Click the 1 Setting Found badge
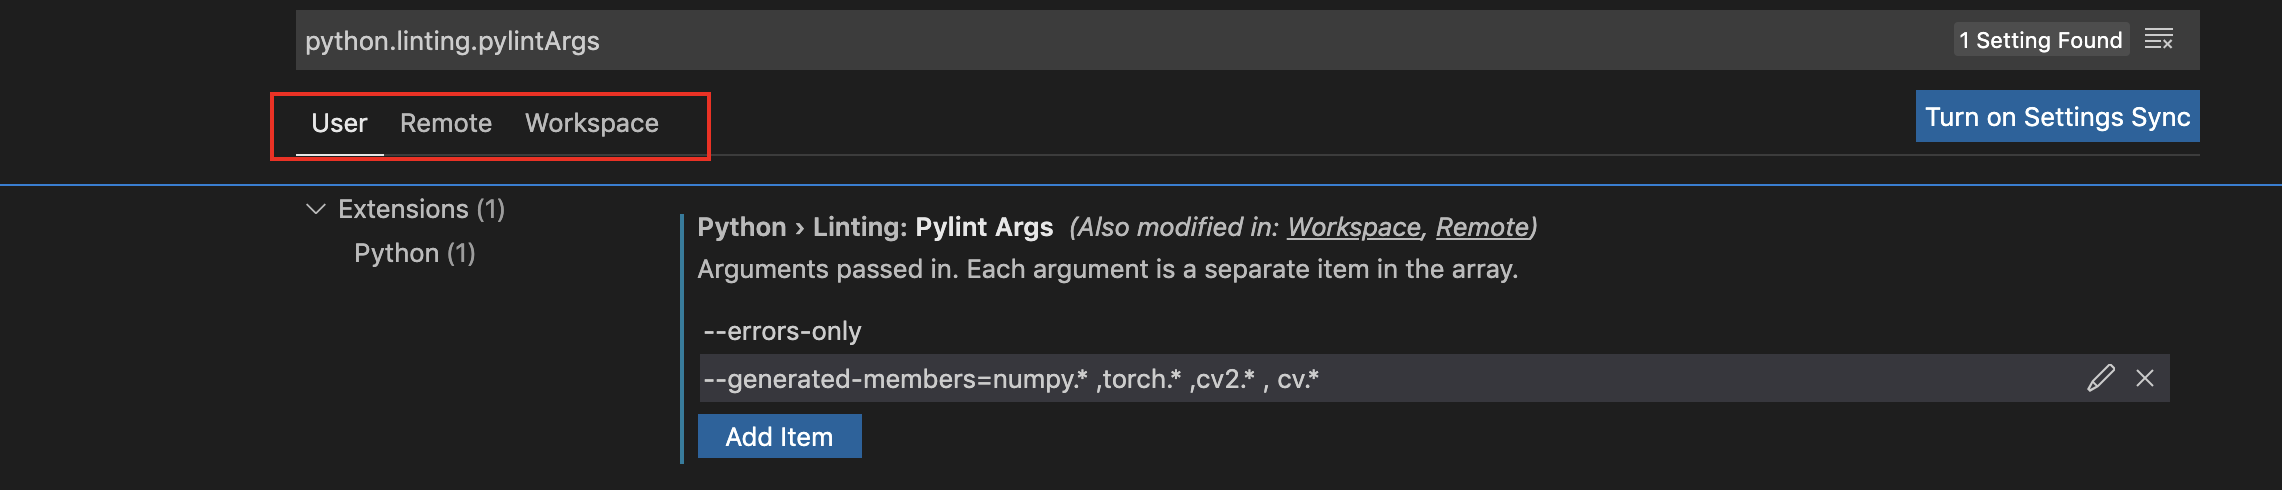The width and height of the screenshot is (2282, 490). pos(2040,40)
